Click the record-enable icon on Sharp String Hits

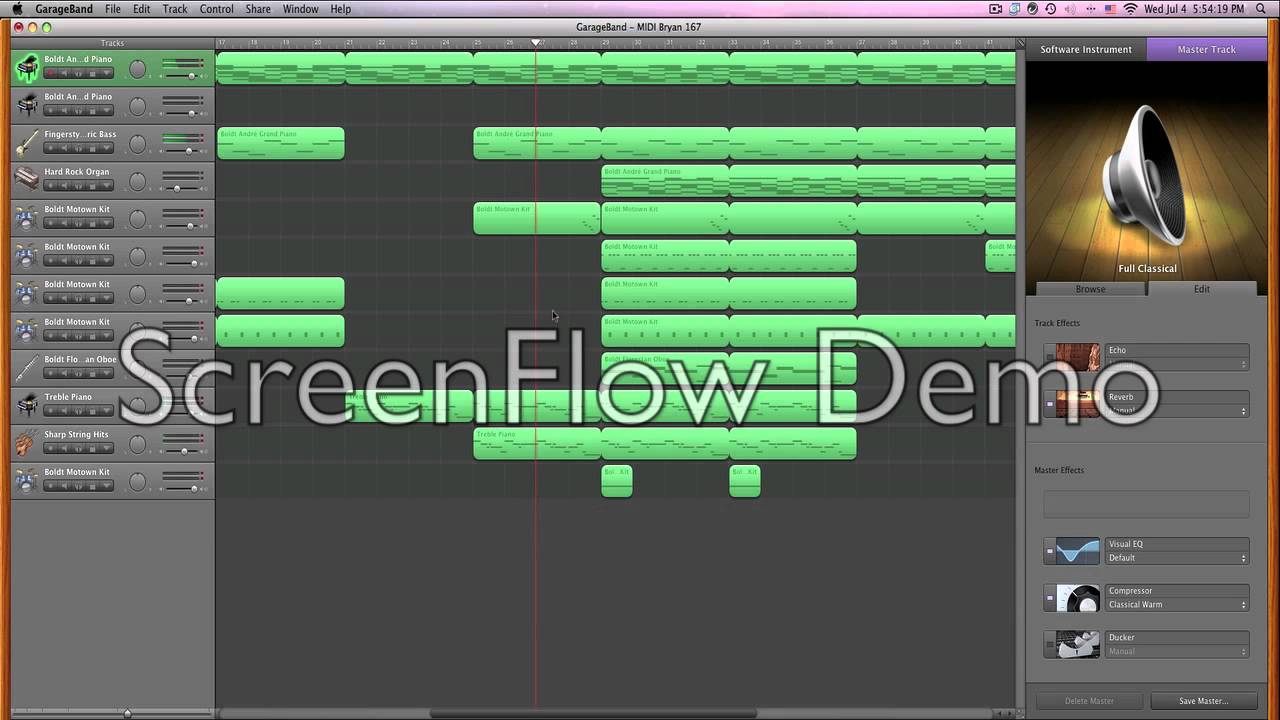(50, 448)
